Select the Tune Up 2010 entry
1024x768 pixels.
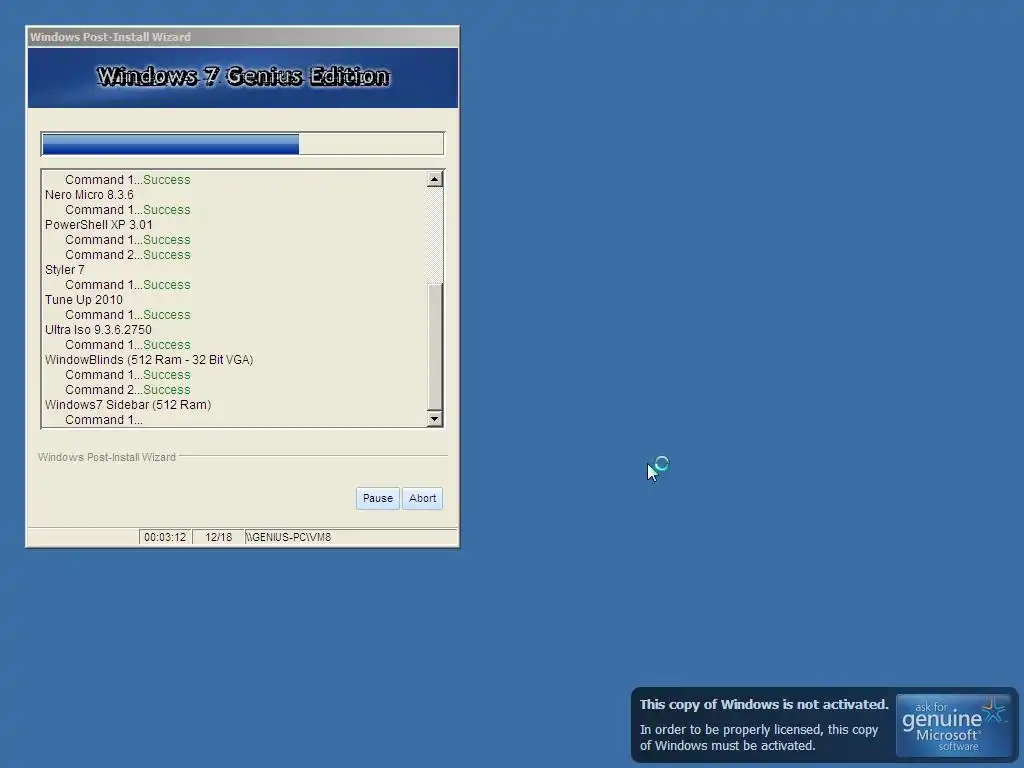point(84,300)
